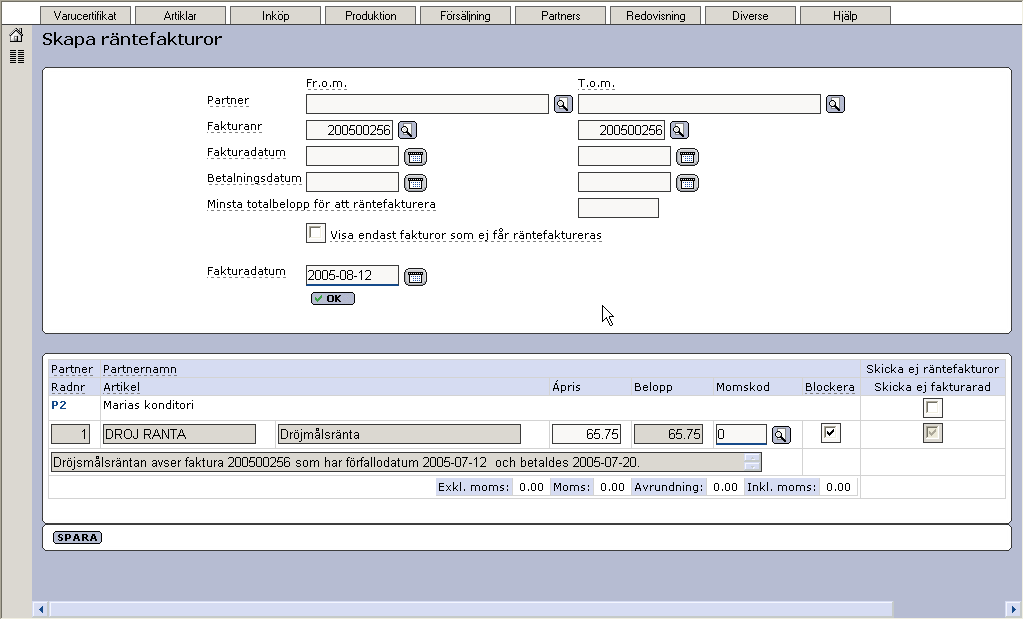The width and height of the screenshot is (1024, 620).
Task: Open the Produktion menu
Action: [370, 16]
